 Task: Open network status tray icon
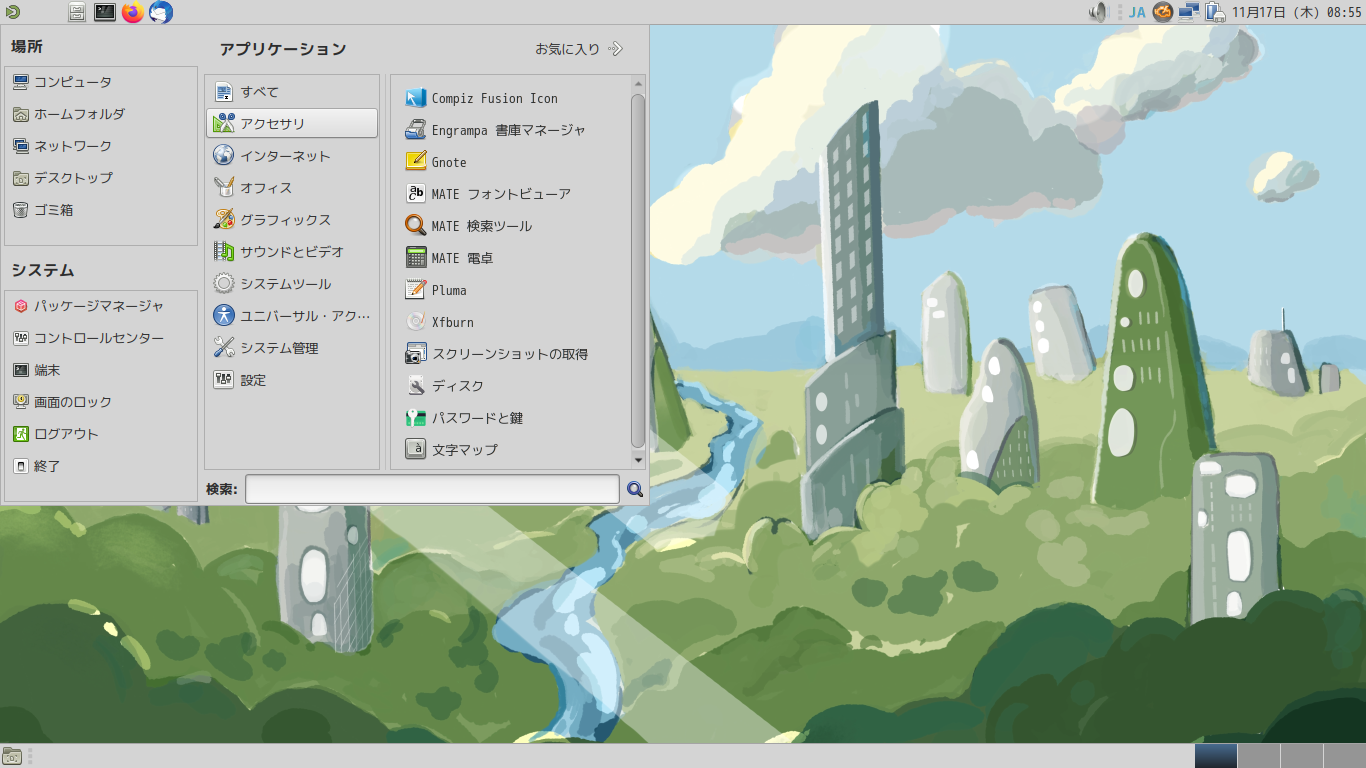point(1189,12)
